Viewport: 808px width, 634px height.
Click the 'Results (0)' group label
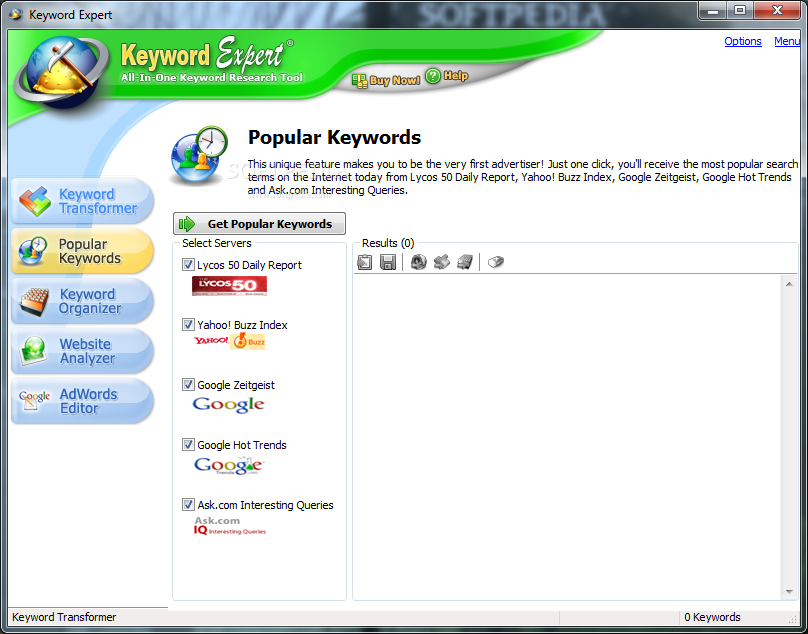tap(388, 243)
